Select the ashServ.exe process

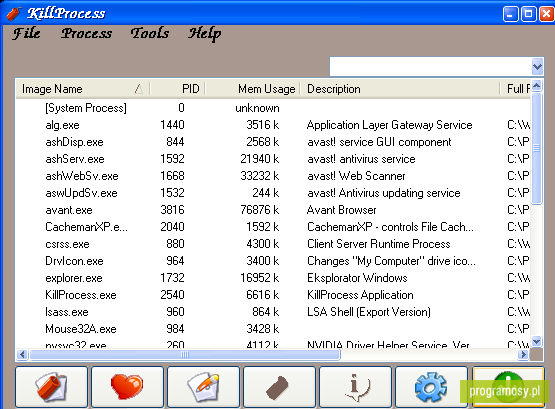click(273, 159)
